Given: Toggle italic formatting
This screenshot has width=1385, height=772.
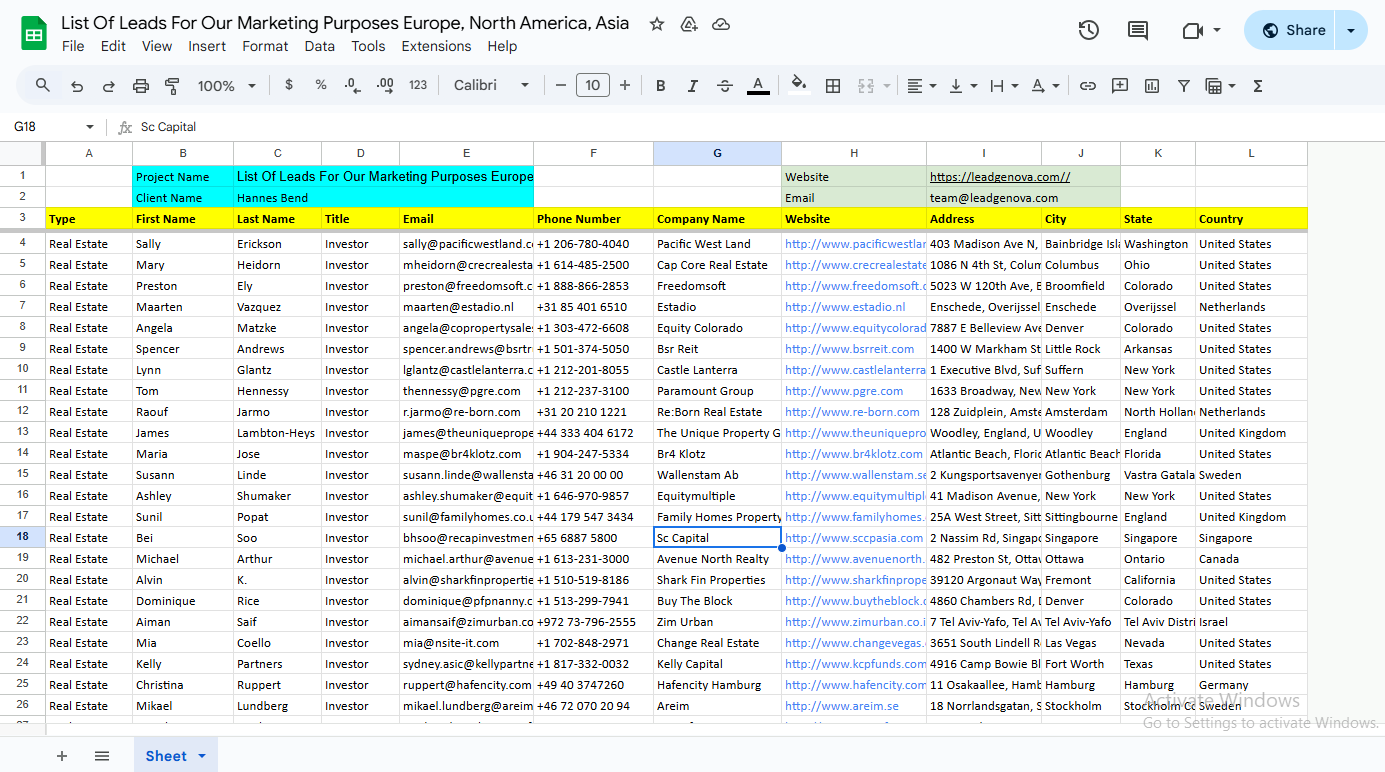Looking at the screenshot, I should tap(693, 86).
